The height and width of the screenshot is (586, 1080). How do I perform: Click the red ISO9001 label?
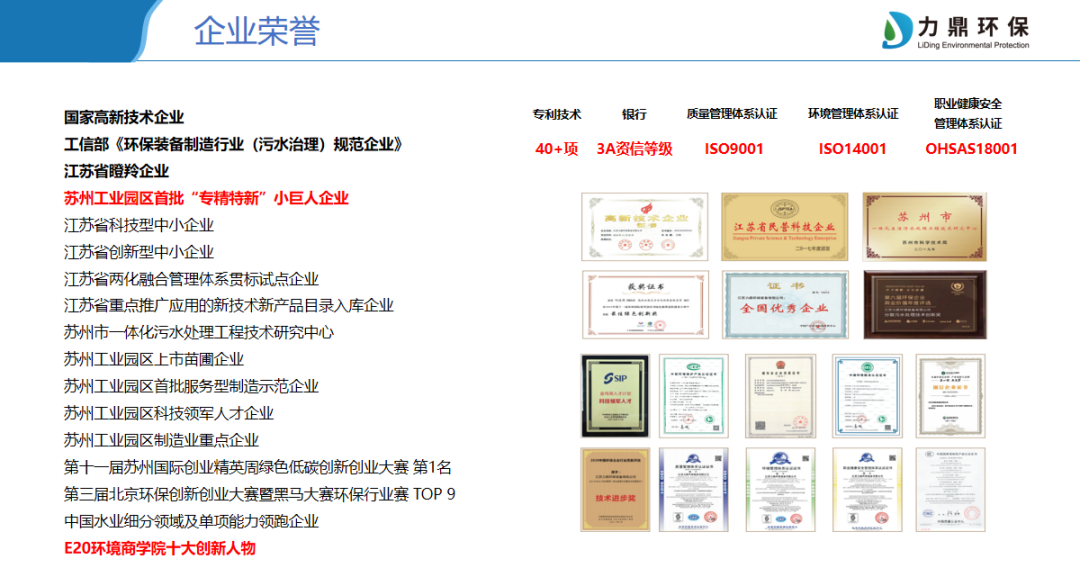tap(734, 149)
